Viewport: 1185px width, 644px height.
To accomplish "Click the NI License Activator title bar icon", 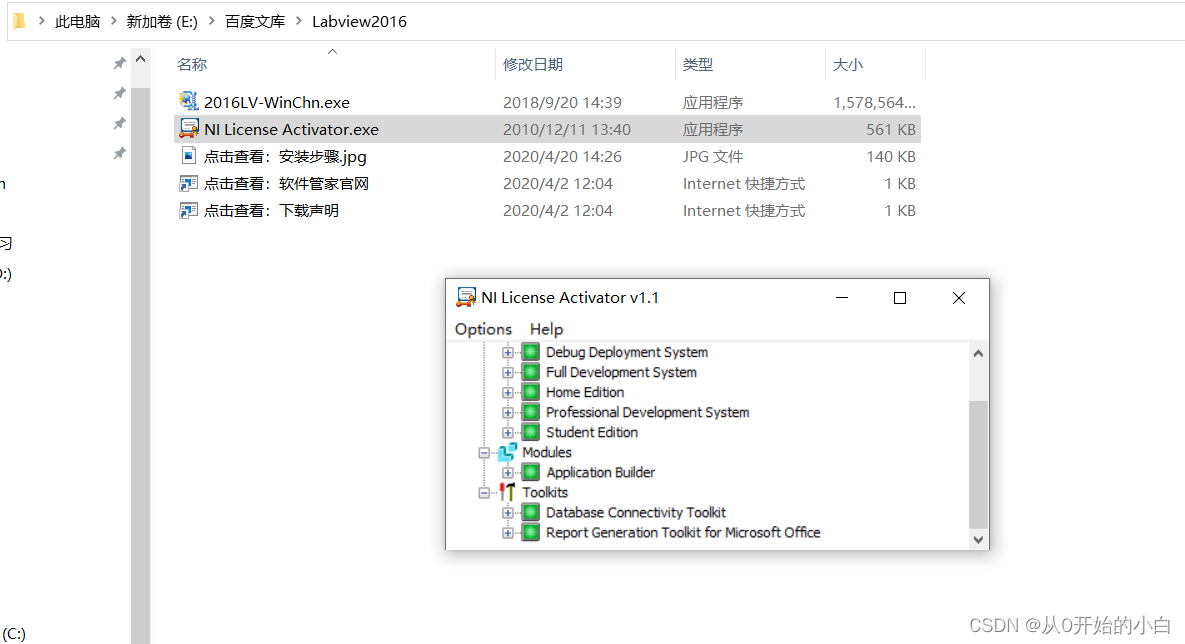I will tap(464, 297).
